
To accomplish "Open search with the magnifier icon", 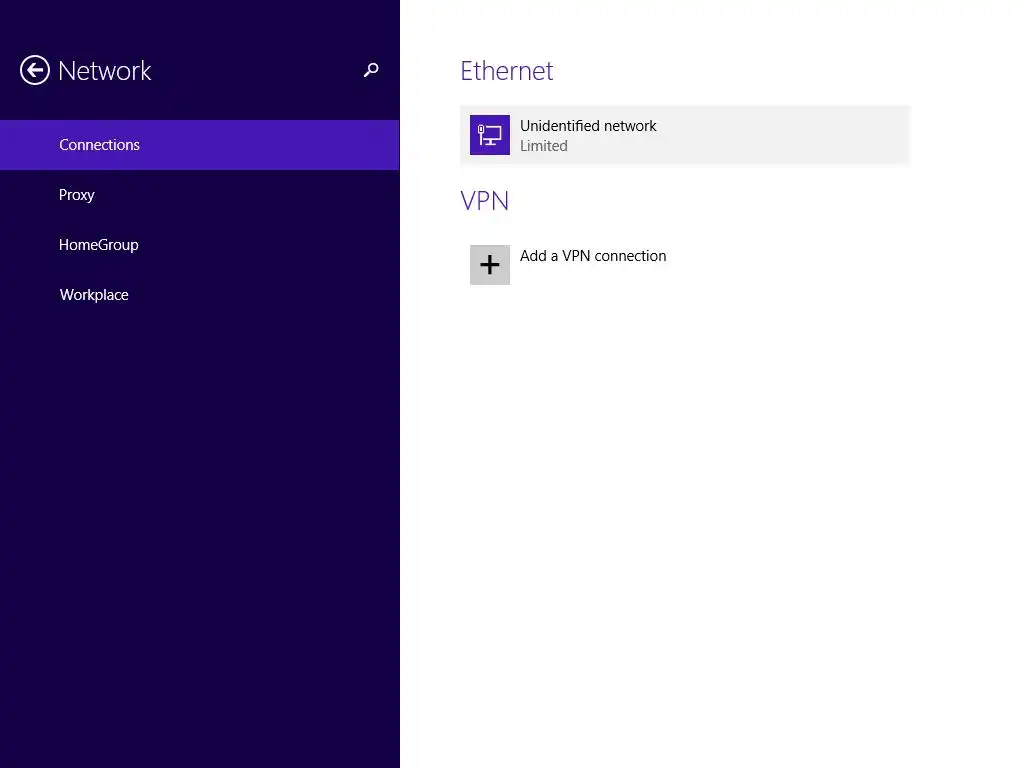I will point(371,70).
